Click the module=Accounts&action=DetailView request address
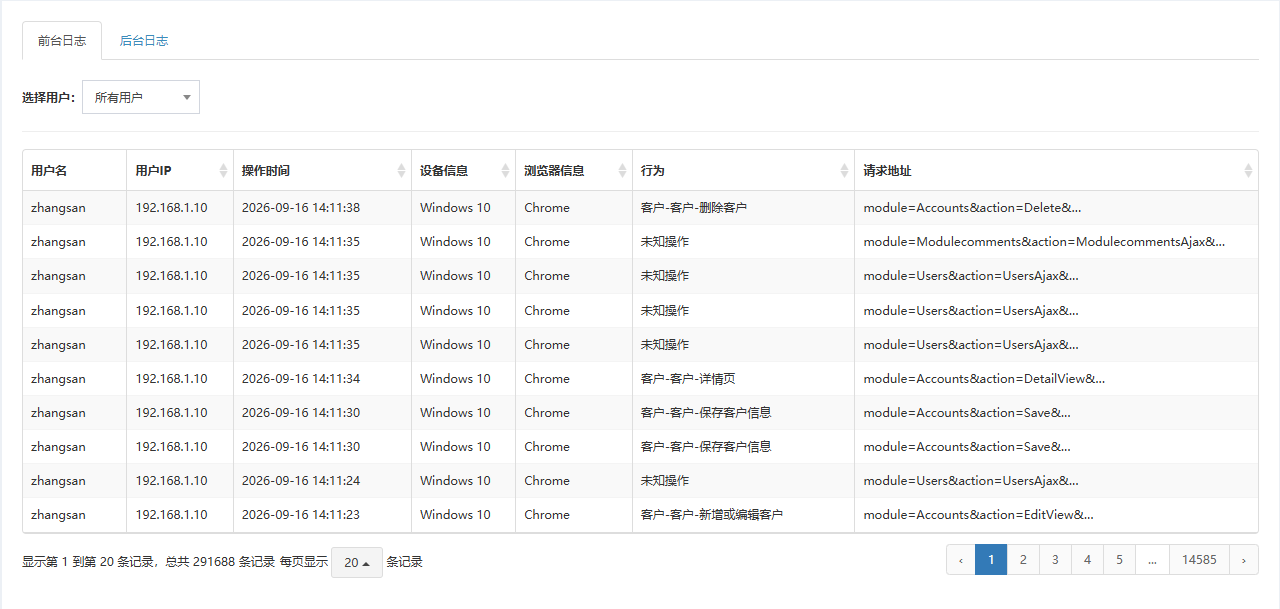The image size is (1280, 609). tap(984, 379)
